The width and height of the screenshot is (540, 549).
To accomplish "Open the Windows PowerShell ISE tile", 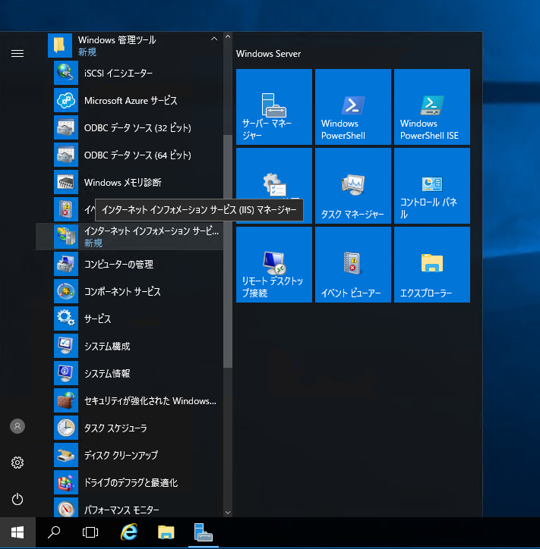I will tap(432, 107).
